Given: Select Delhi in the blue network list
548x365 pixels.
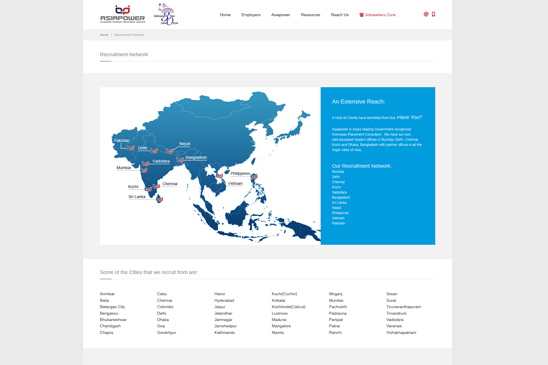Looking at the screenshot, I should click(336, 177).
